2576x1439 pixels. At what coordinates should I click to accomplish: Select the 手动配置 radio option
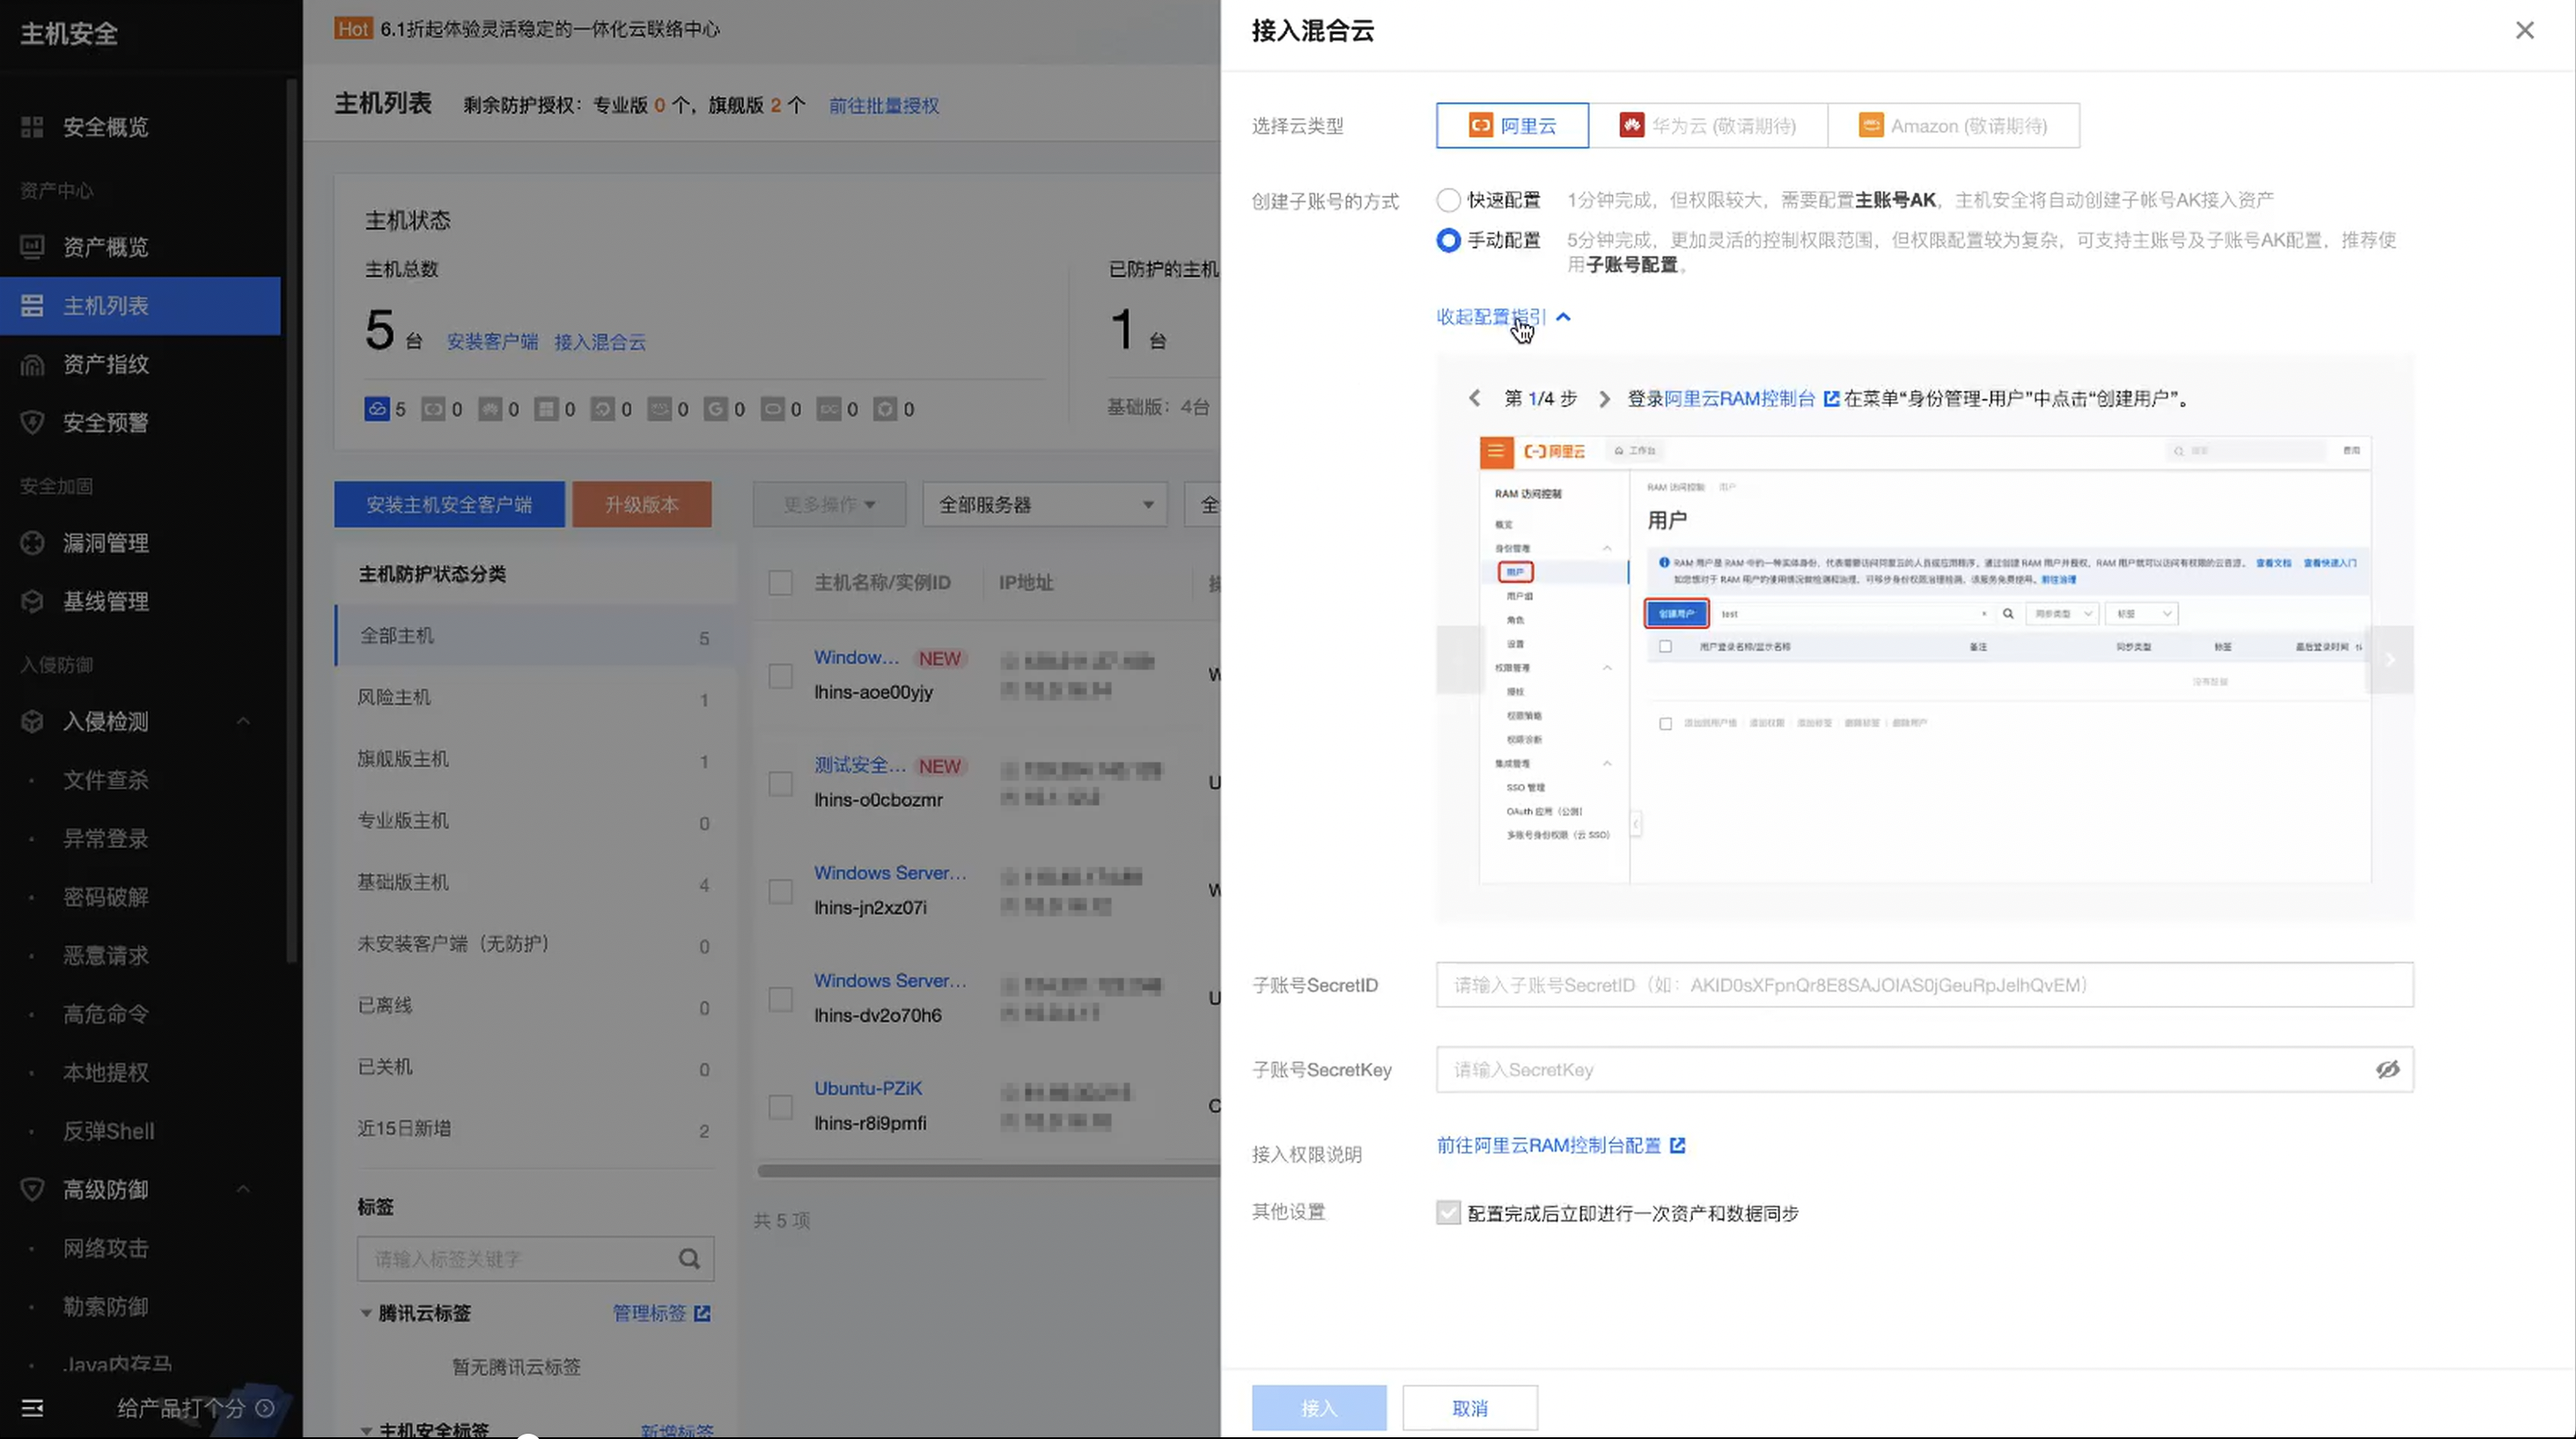[x=1448, y=240]
